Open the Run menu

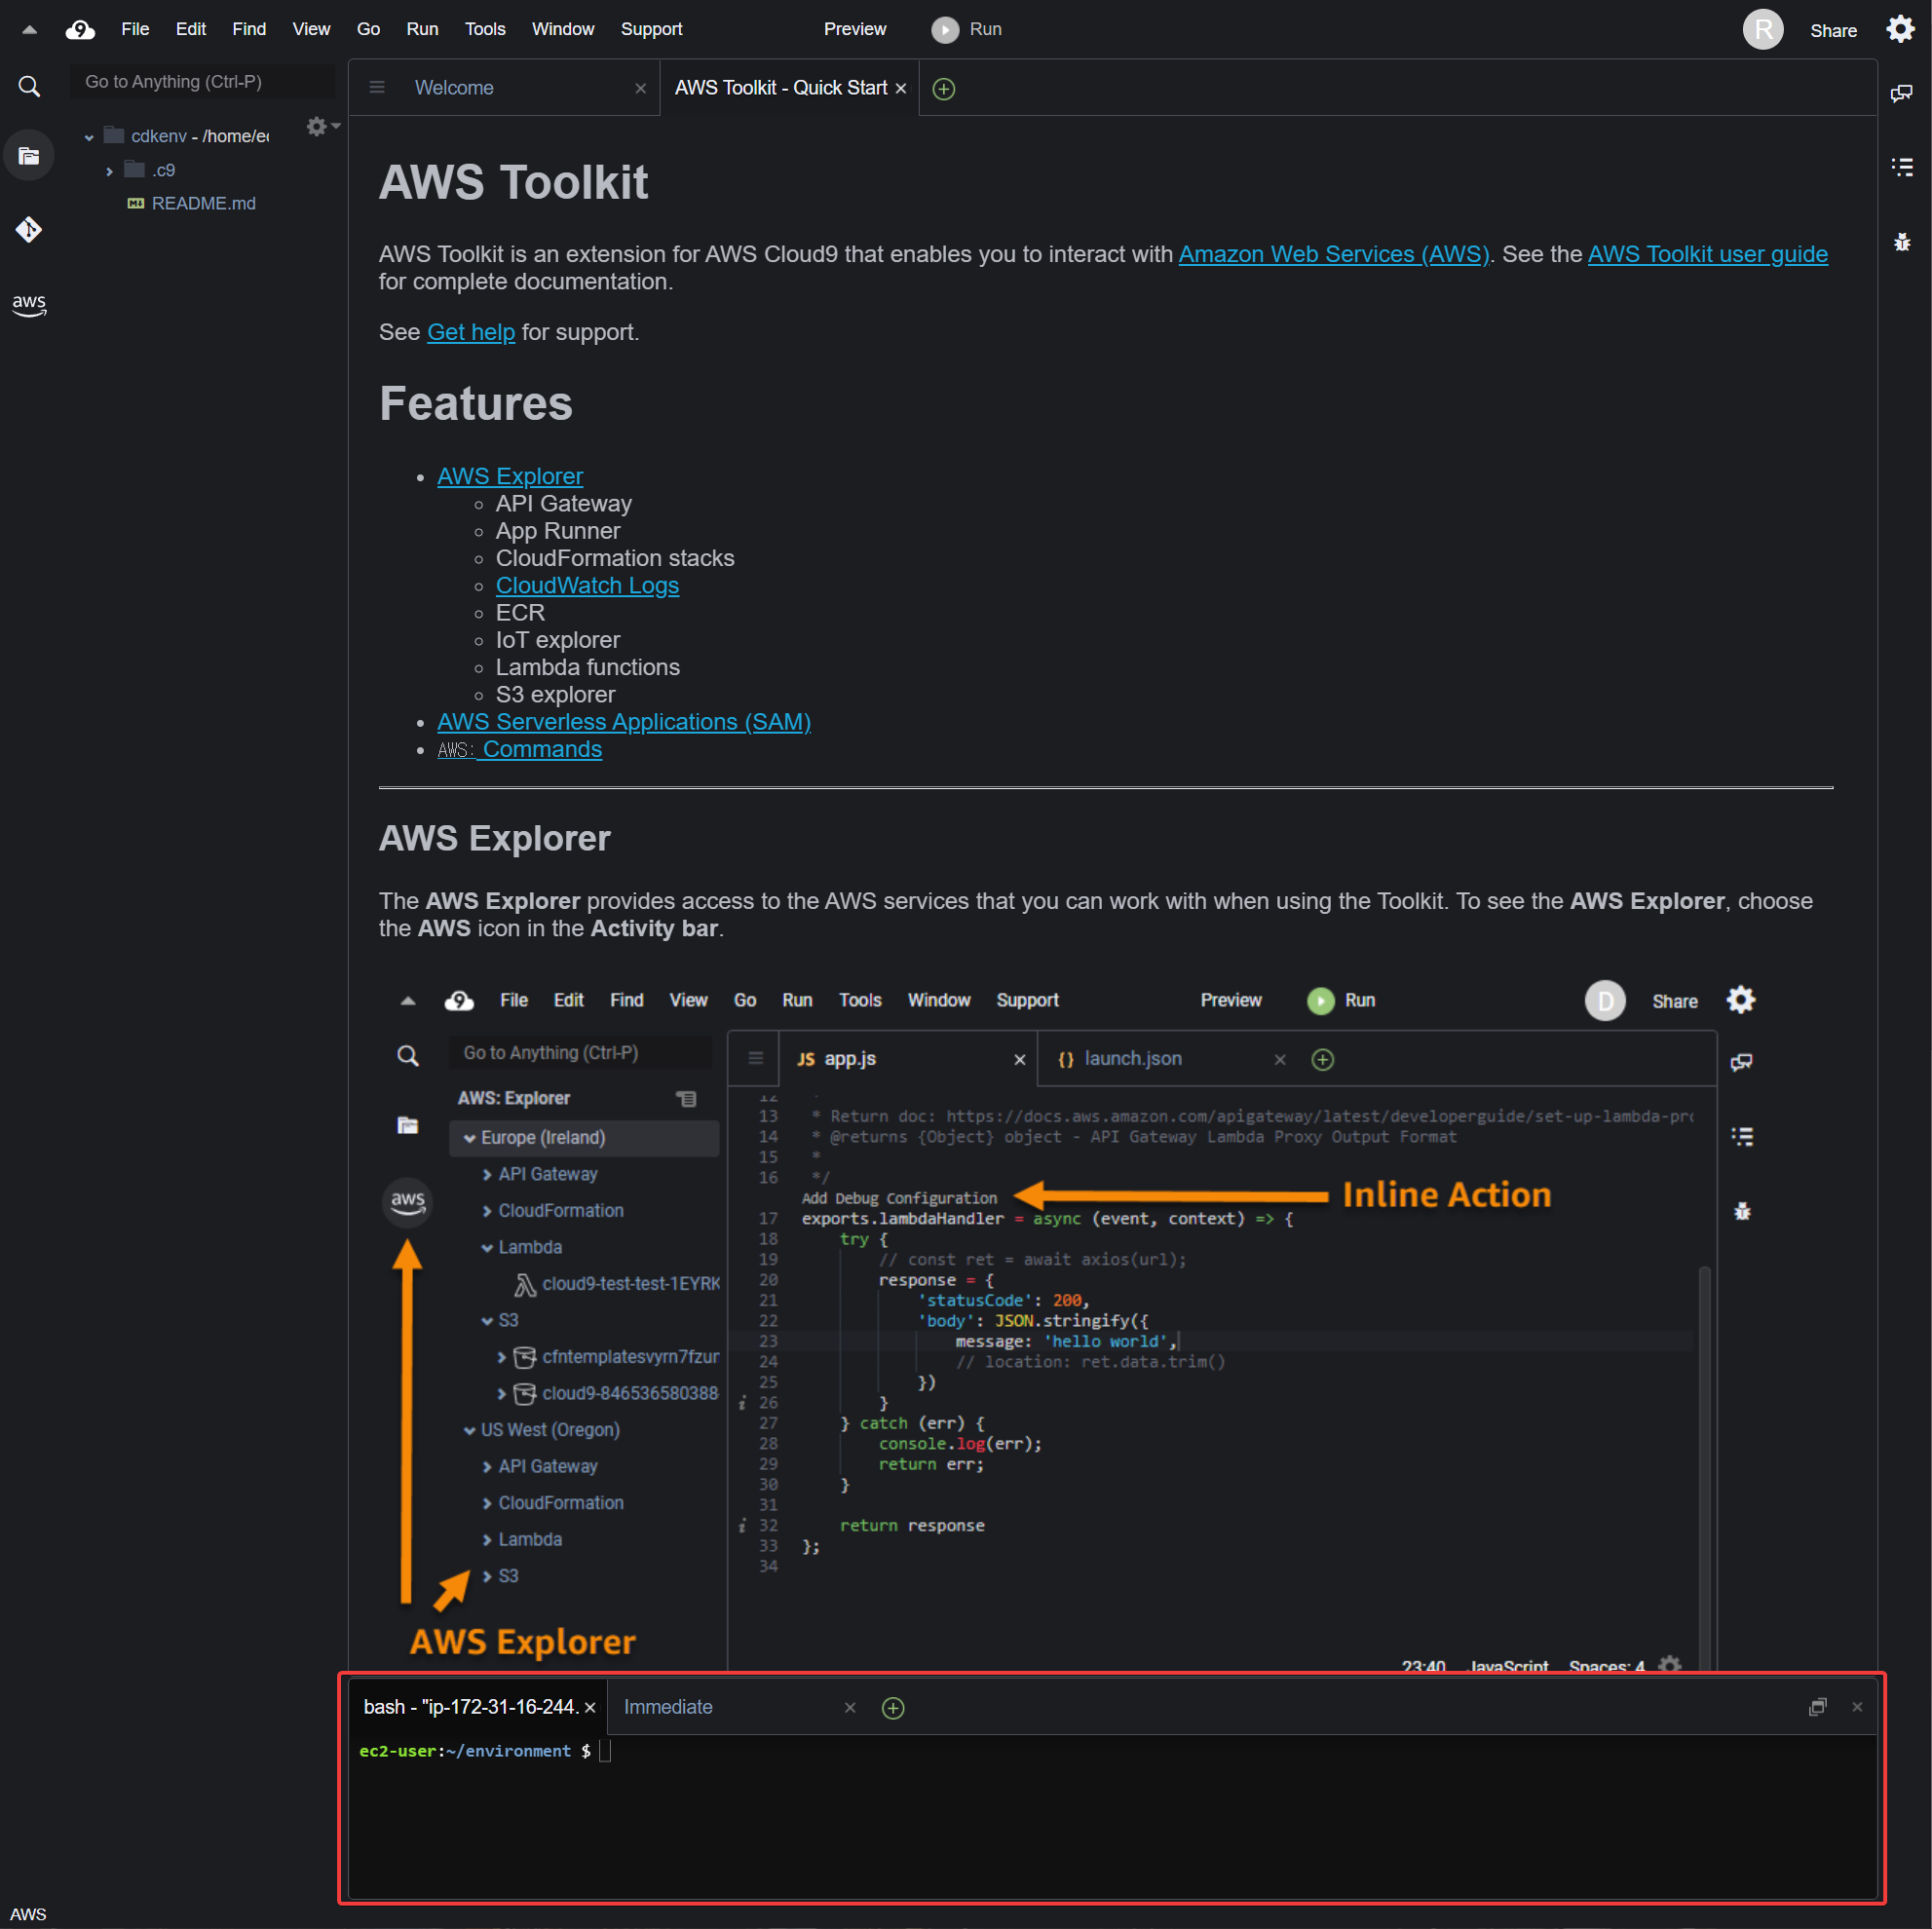[x=422, y=29]
